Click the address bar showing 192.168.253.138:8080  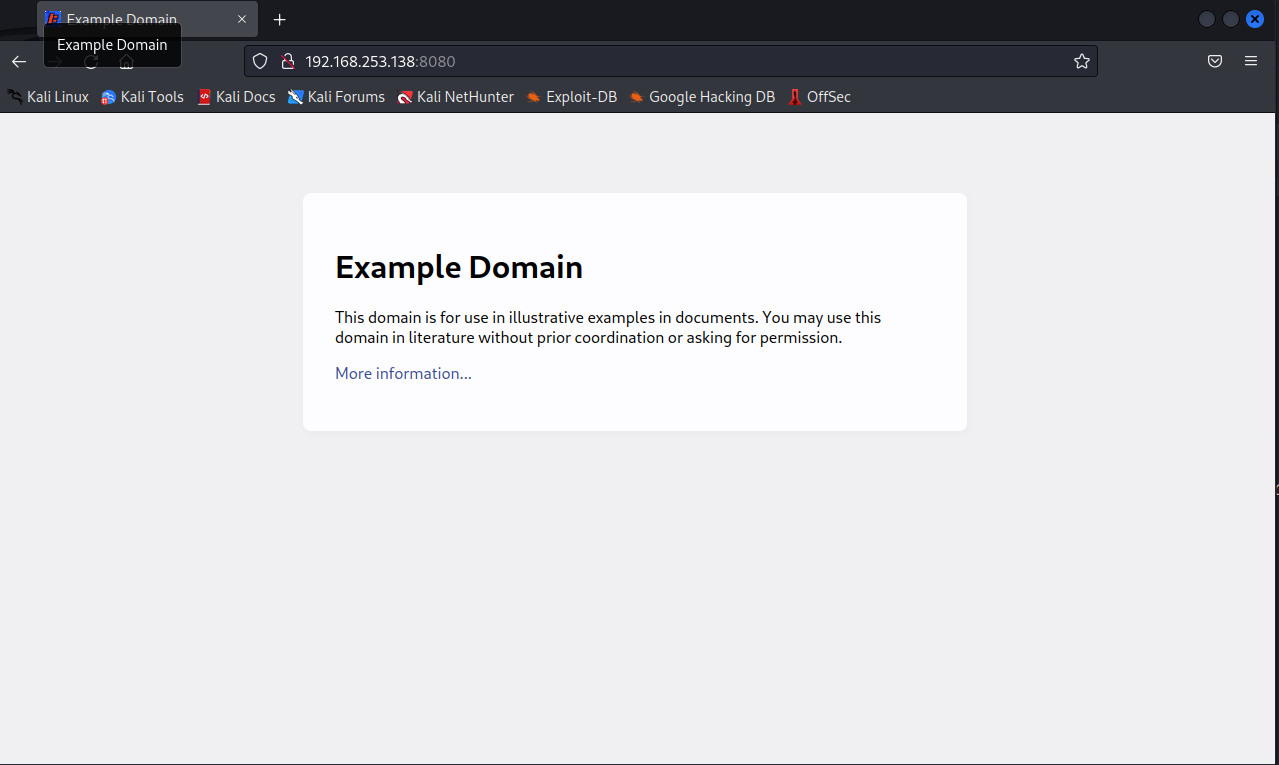tap(670, 61)
